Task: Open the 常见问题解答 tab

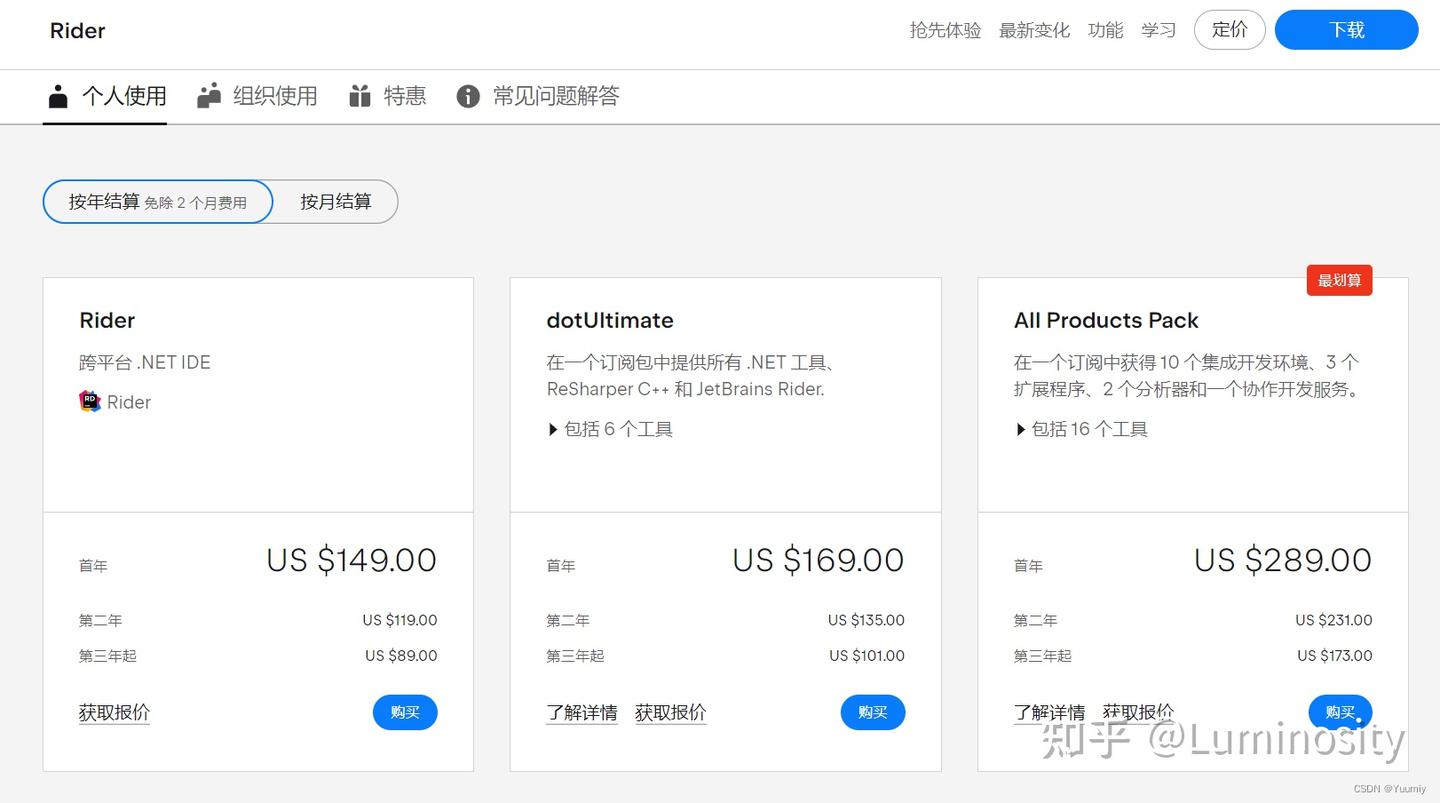Action: tap(556, 96)
